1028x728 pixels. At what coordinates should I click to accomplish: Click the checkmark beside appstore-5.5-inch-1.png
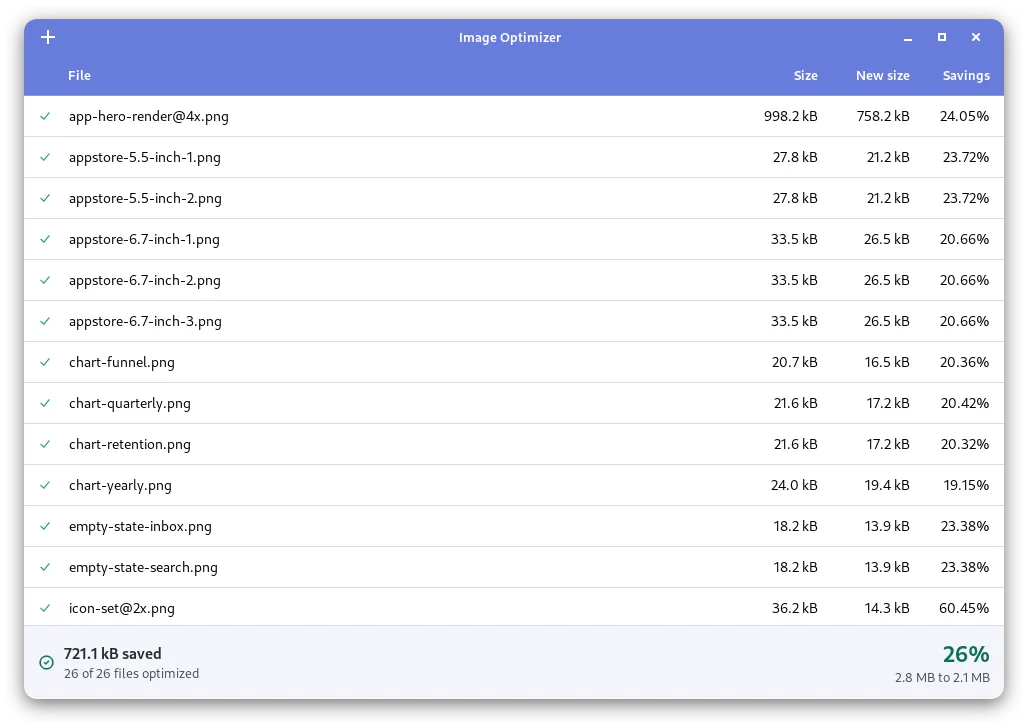pos(45,157)
